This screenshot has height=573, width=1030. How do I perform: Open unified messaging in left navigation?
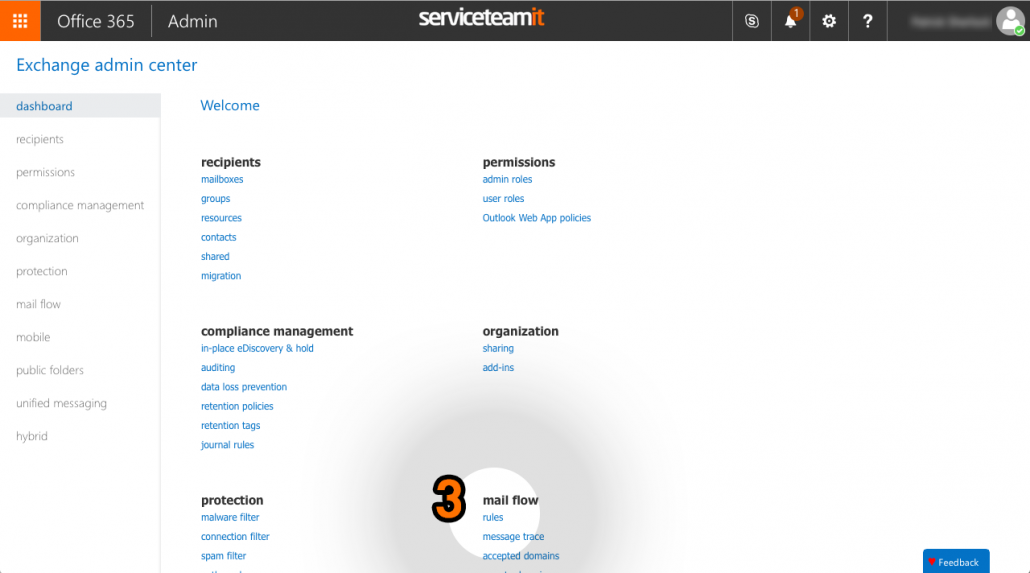tap(61, 403)
